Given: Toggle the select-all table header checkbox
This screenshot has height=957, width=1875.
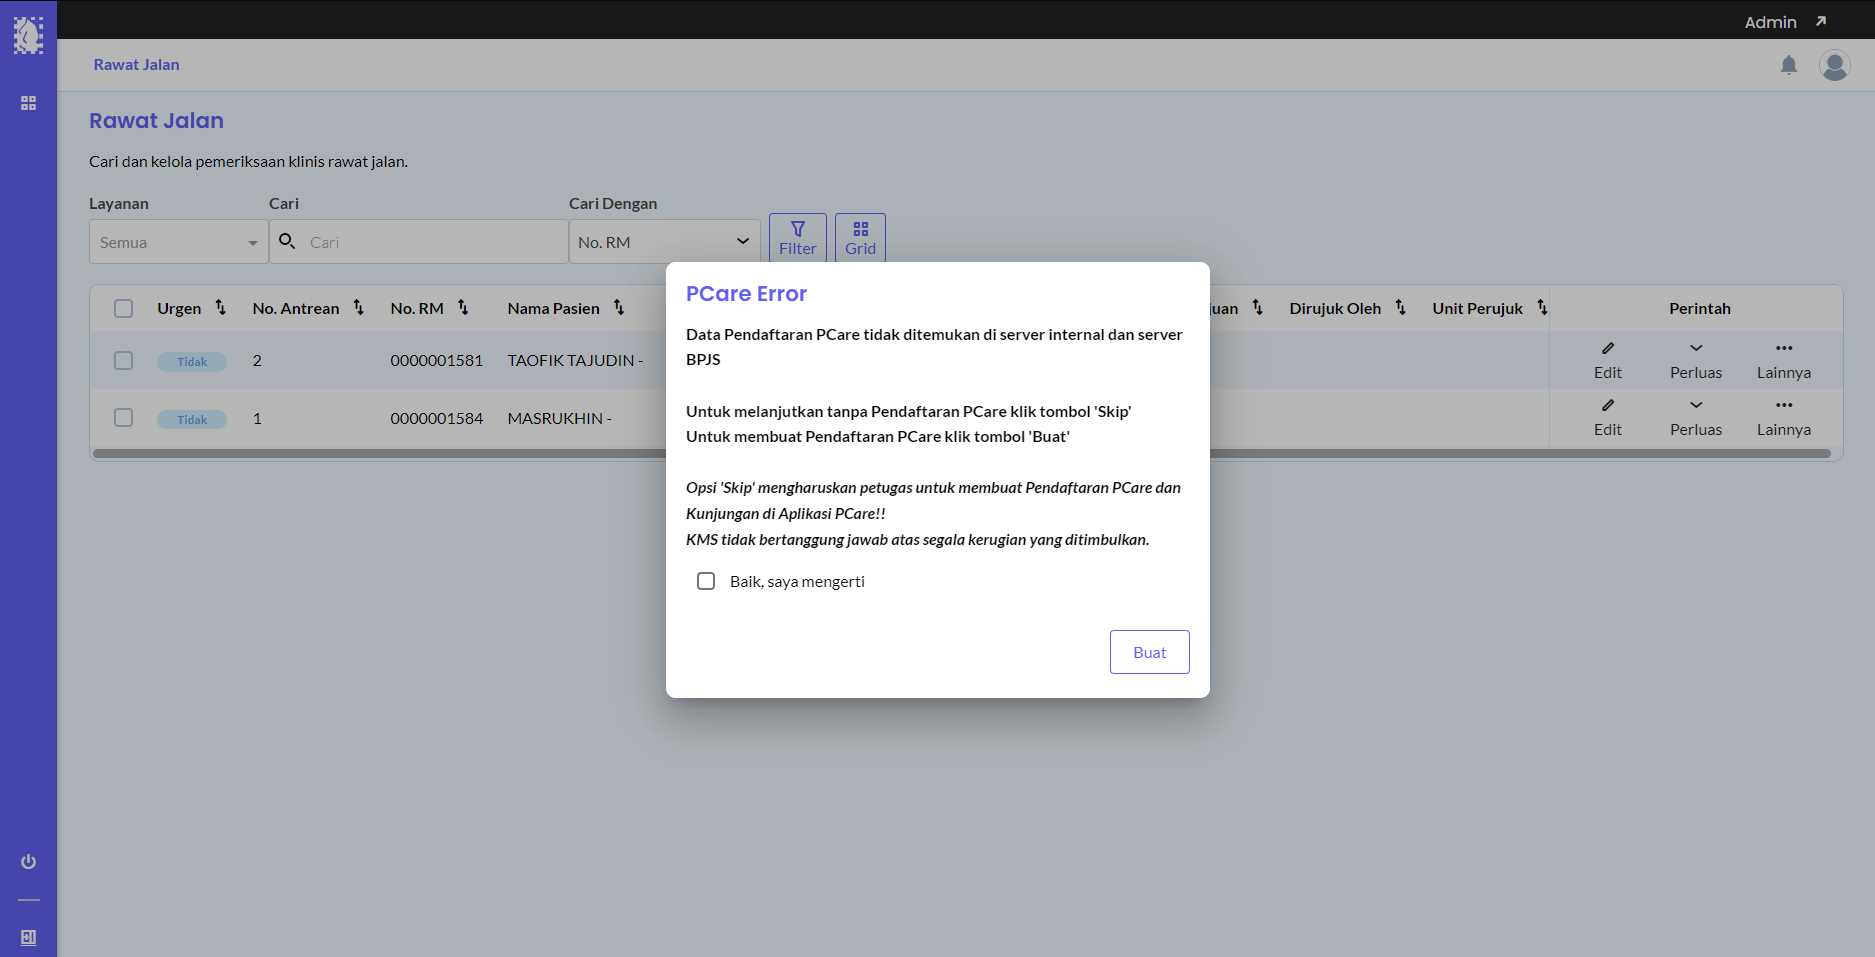Looking at the screenshot, I should (x=123, y=308).
